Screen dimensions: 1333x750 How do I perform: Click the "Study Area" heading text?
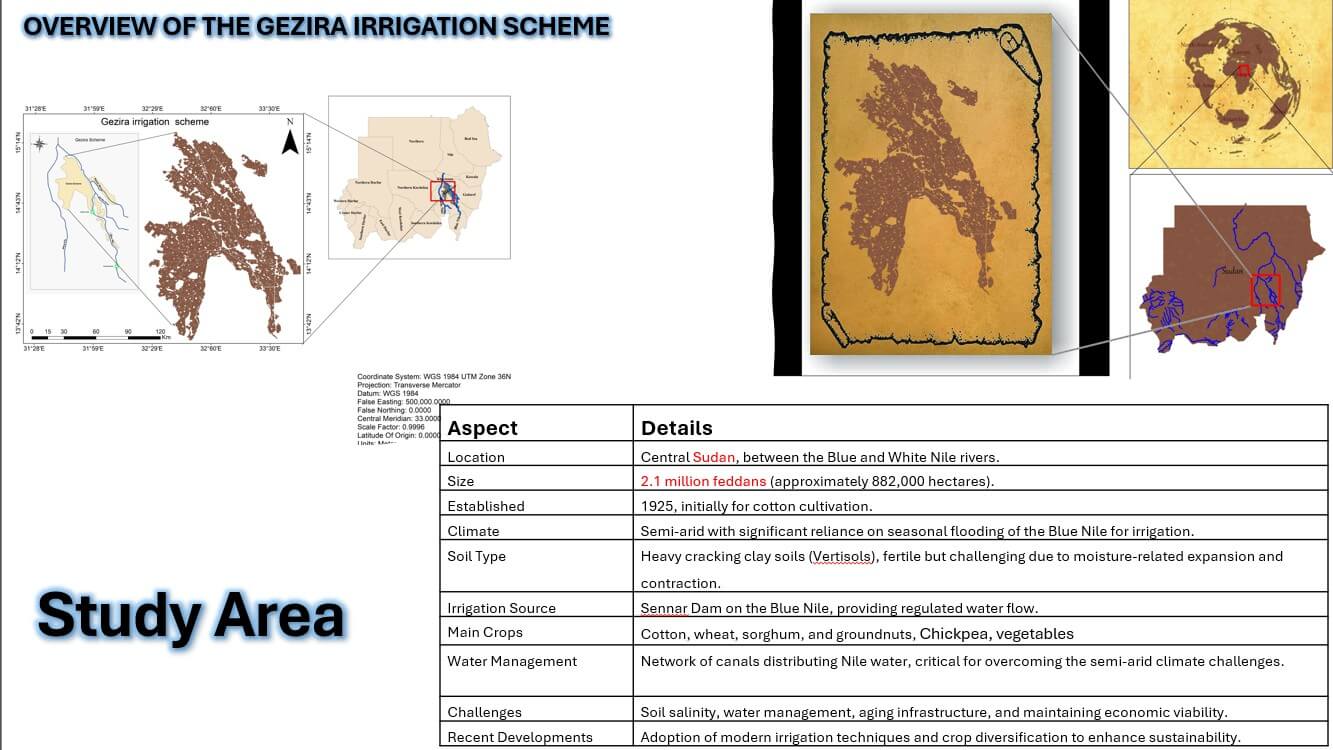click(190, 615)
